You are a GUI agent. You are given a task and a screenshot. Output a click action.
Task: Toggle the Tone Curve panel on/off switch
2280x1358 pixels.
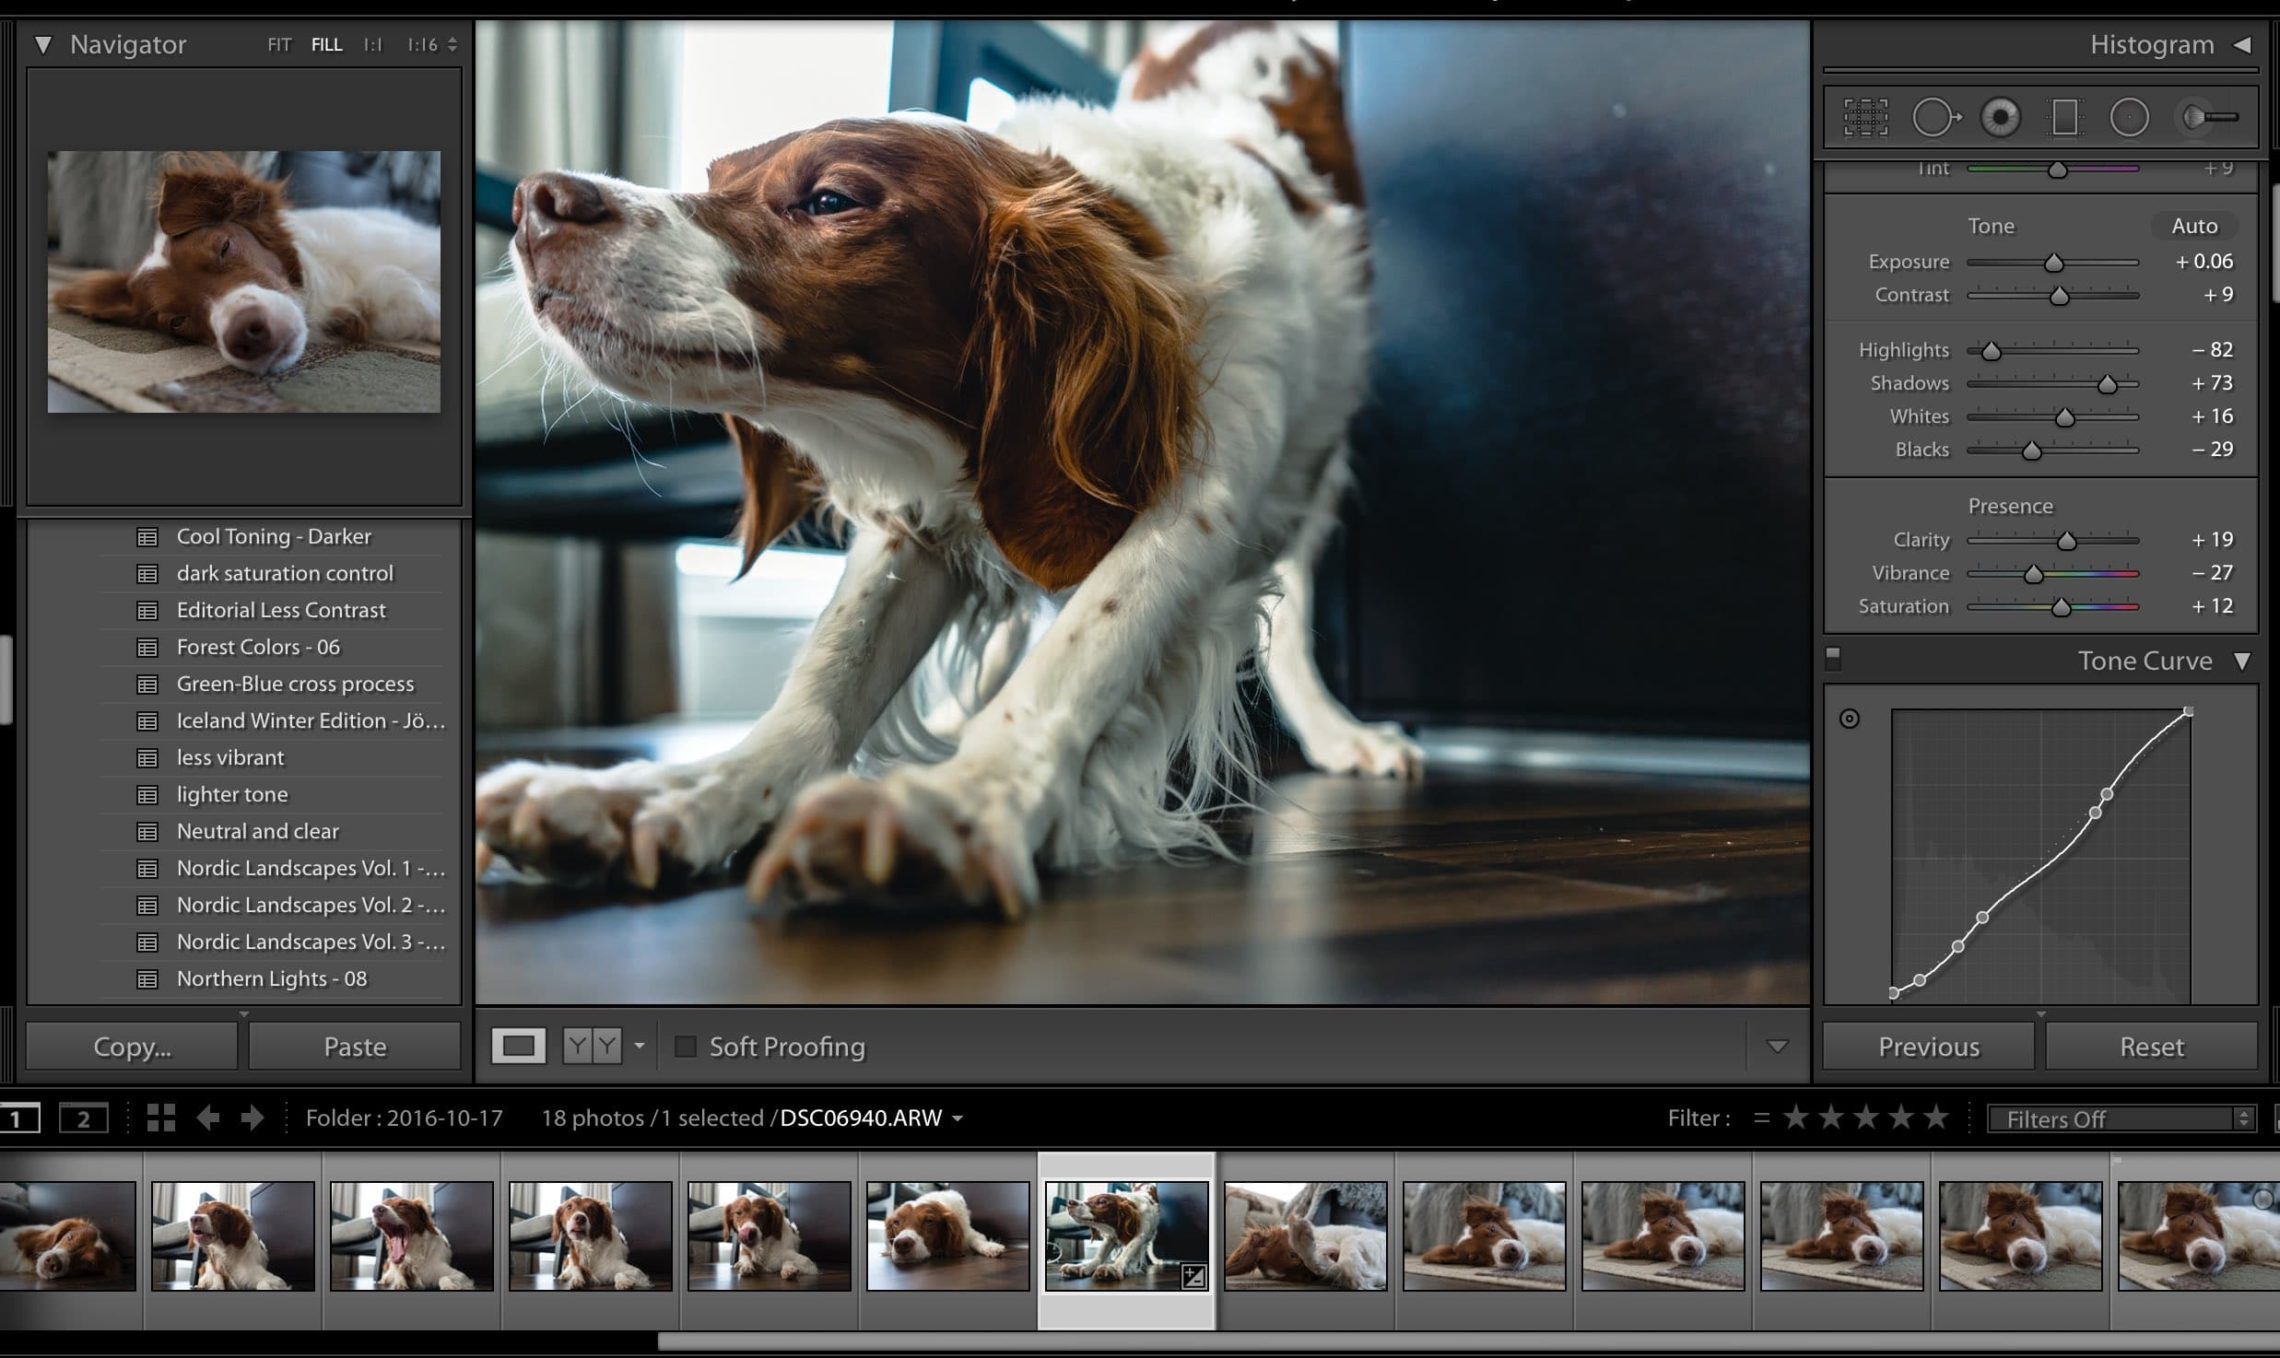(1833, 657)
